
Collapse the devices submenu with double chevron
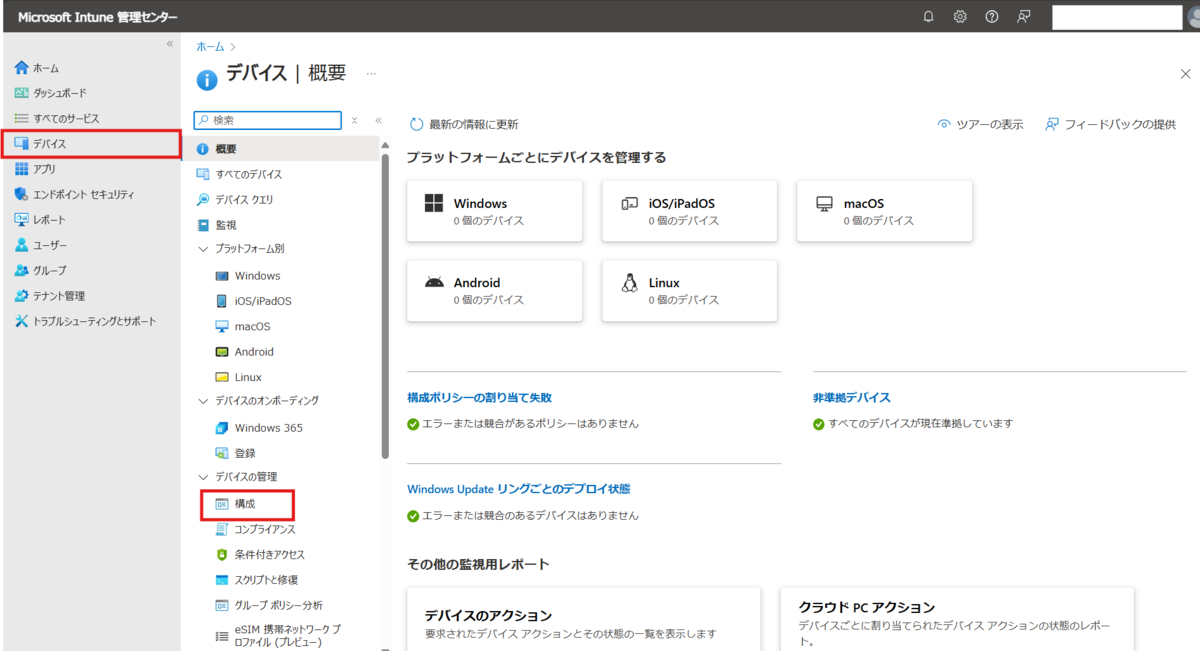coord(378,120)
